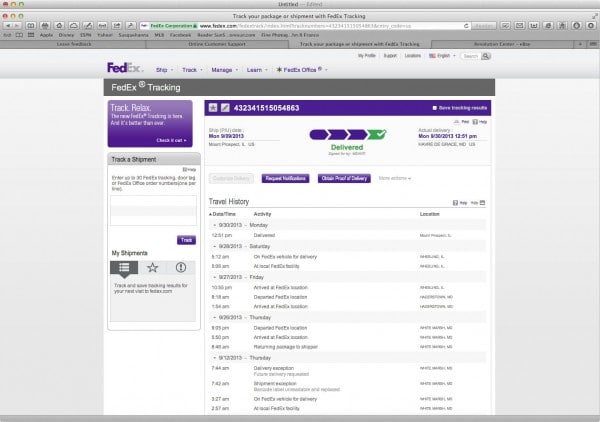600x422 pixels.
Task: Open the ESPN bookmark in the bookmarks bar
Action: (x=85, y=35)
